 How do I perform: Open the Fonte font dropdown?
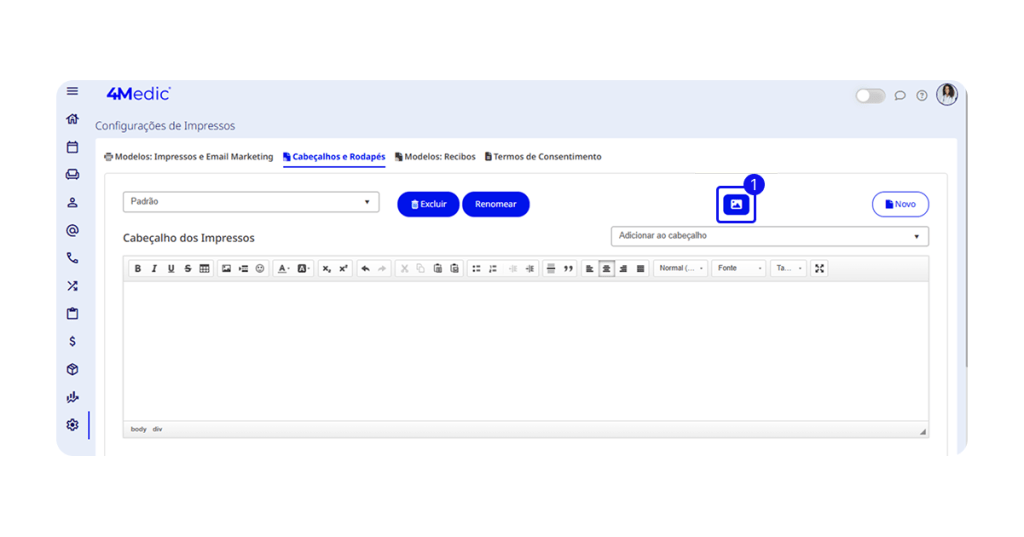click(x=739, y=269)
